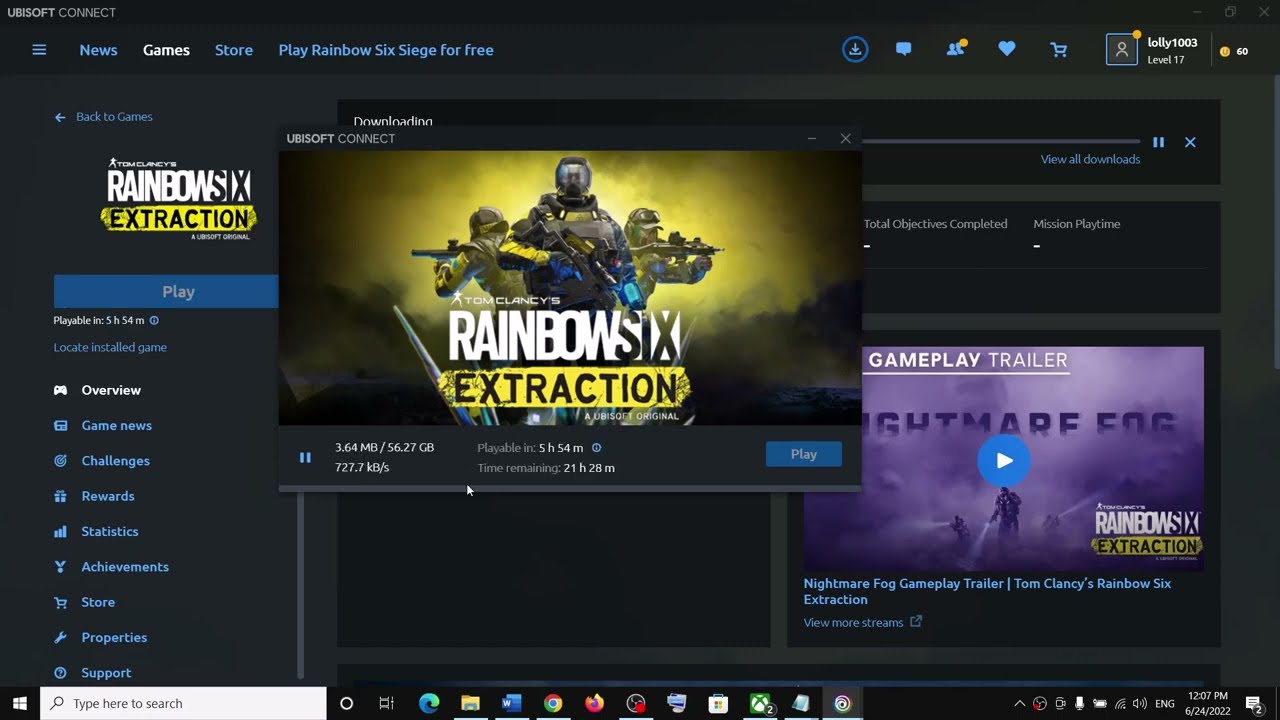Open the hamburger menu in Ubisoft Connect
This screenshot has width=1280, height=720.
click(39, 50)
